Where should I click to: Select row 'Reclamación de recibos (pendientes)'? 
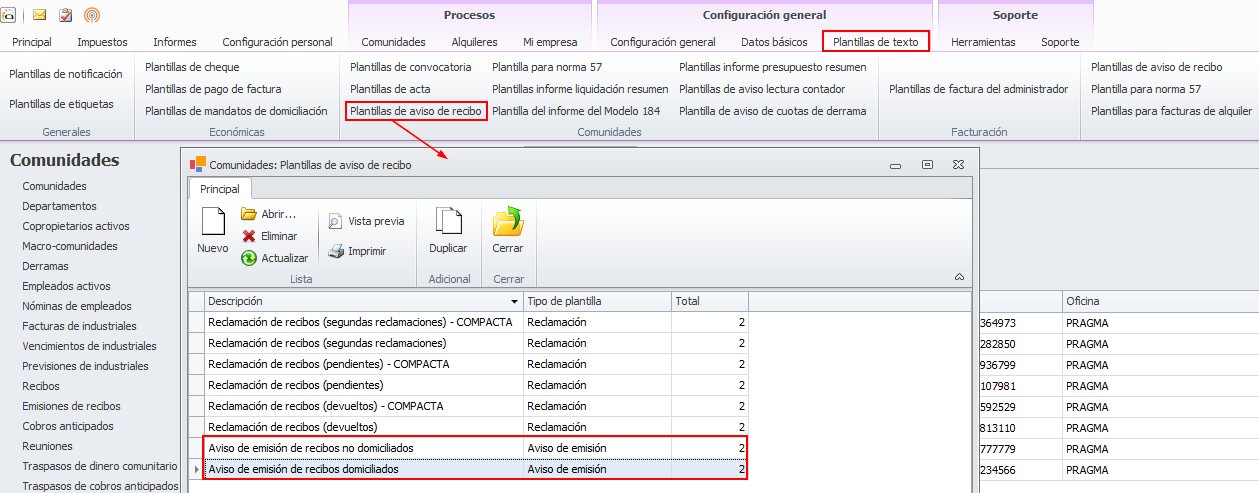(x=470, y=385)
